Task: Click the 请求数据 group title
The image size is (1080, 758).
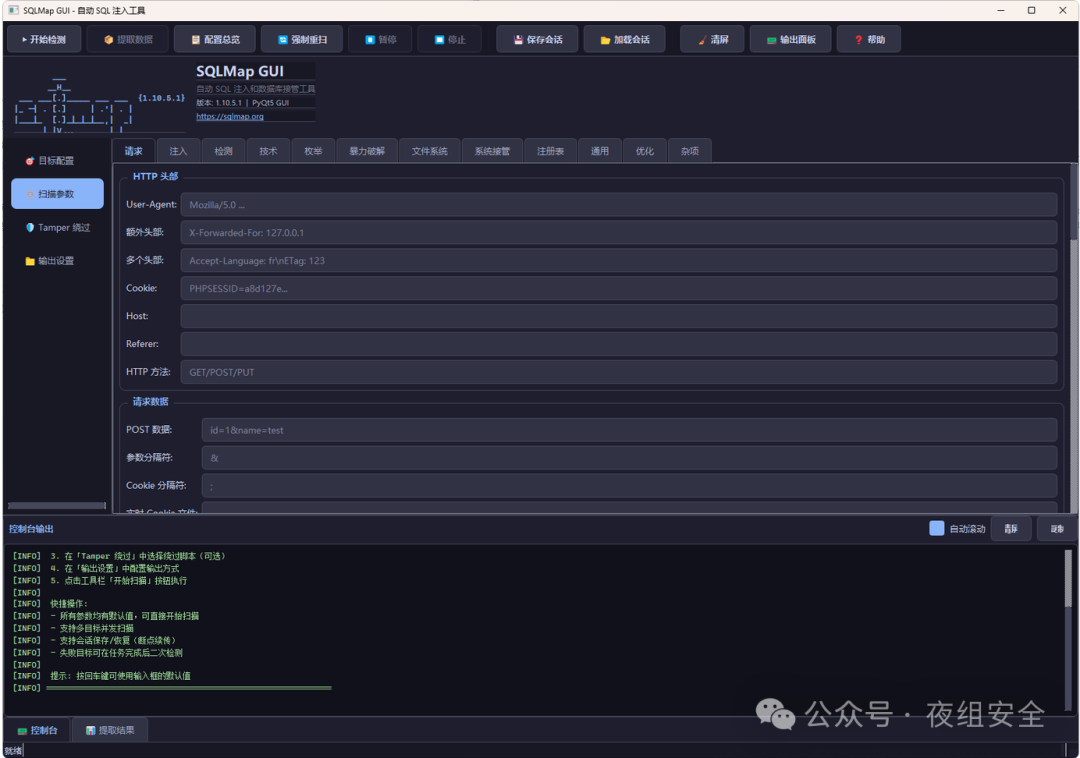Action: [x=150, y=401]
